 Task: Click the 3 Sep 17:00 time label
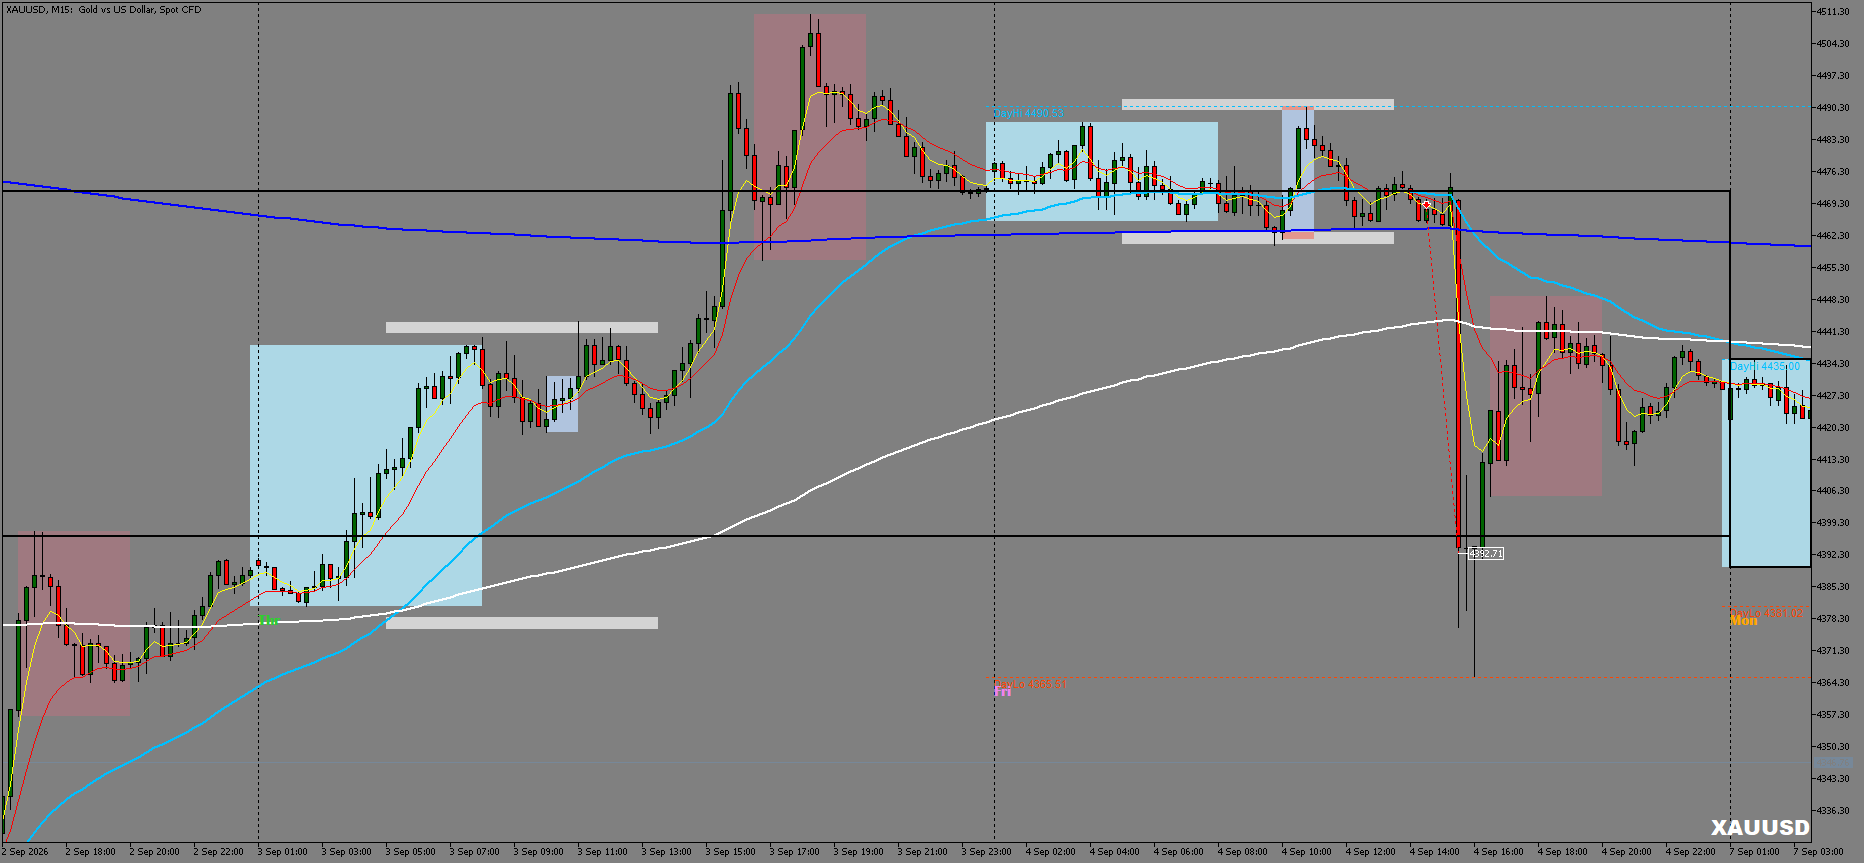(x=794, y=852)
